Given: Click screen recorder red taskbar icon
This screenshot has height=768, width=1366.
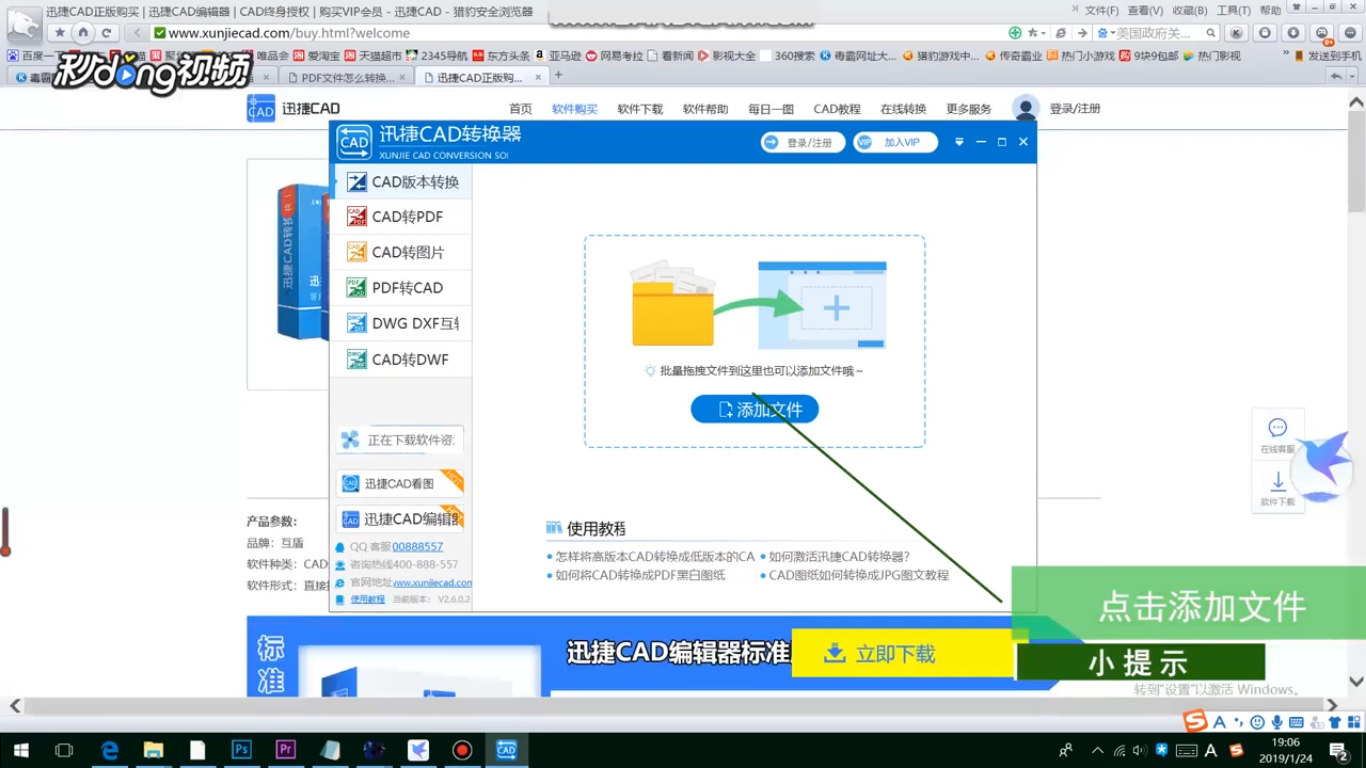Looking at the screenshot, I should point(462,750).
